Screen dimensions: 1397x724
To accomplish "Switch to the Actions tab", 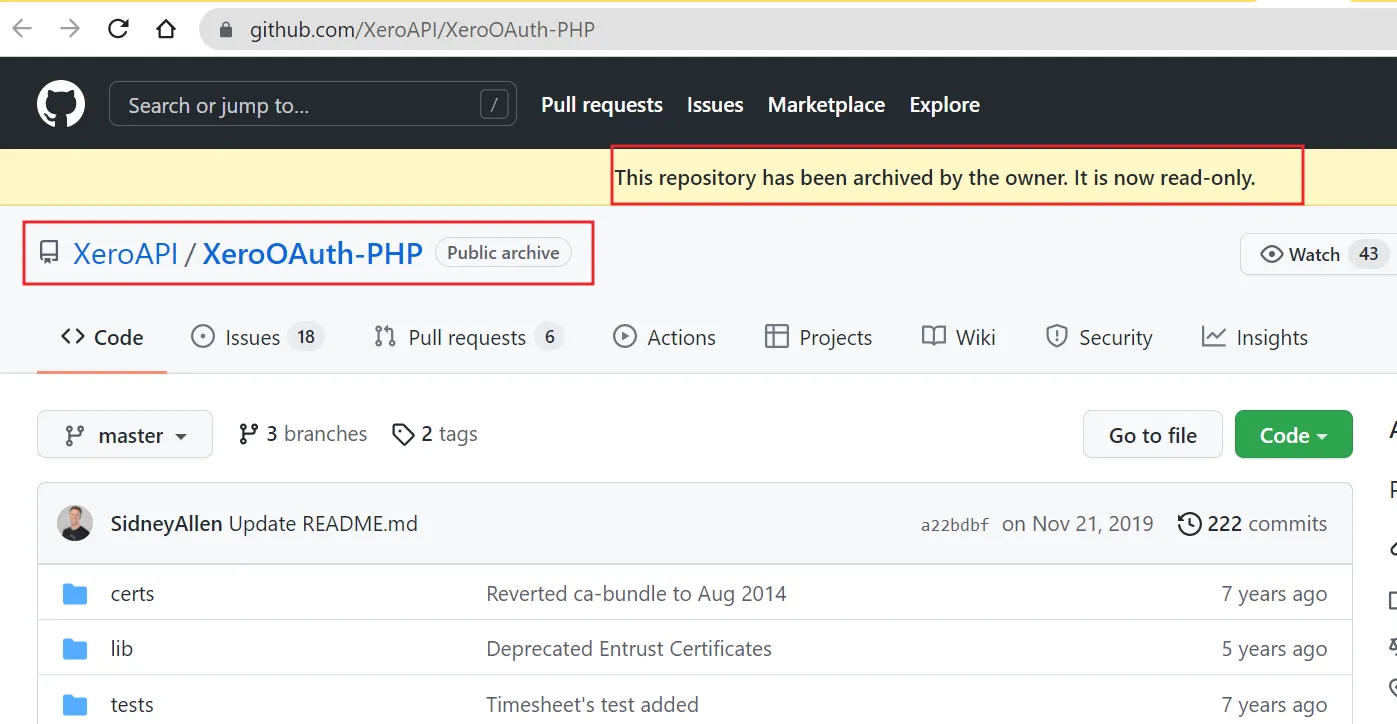I will point(664,338).
